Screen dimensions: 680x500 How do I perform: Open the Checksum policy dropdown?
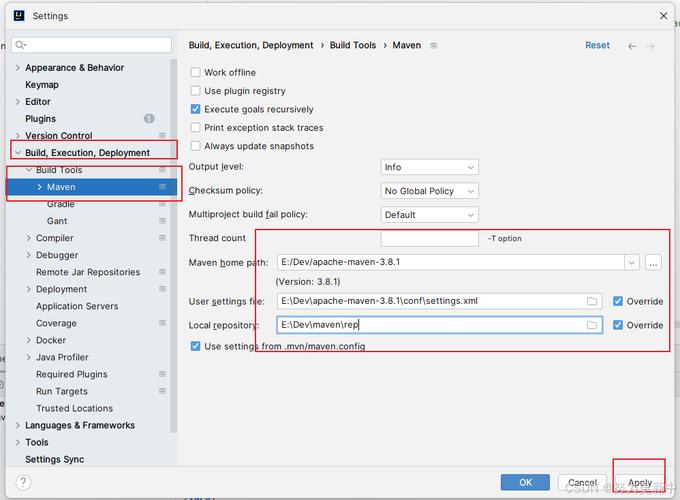coord(429,191)
